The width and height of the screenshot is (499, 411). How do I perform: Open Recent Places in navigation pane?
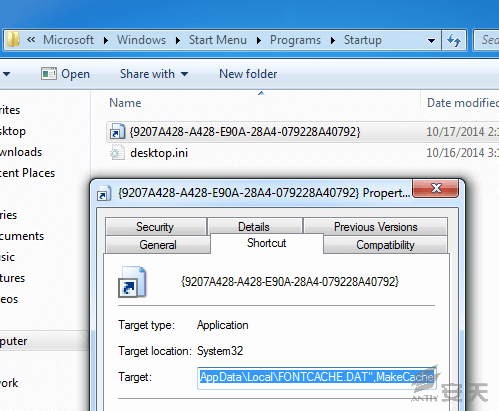point(27,173)
